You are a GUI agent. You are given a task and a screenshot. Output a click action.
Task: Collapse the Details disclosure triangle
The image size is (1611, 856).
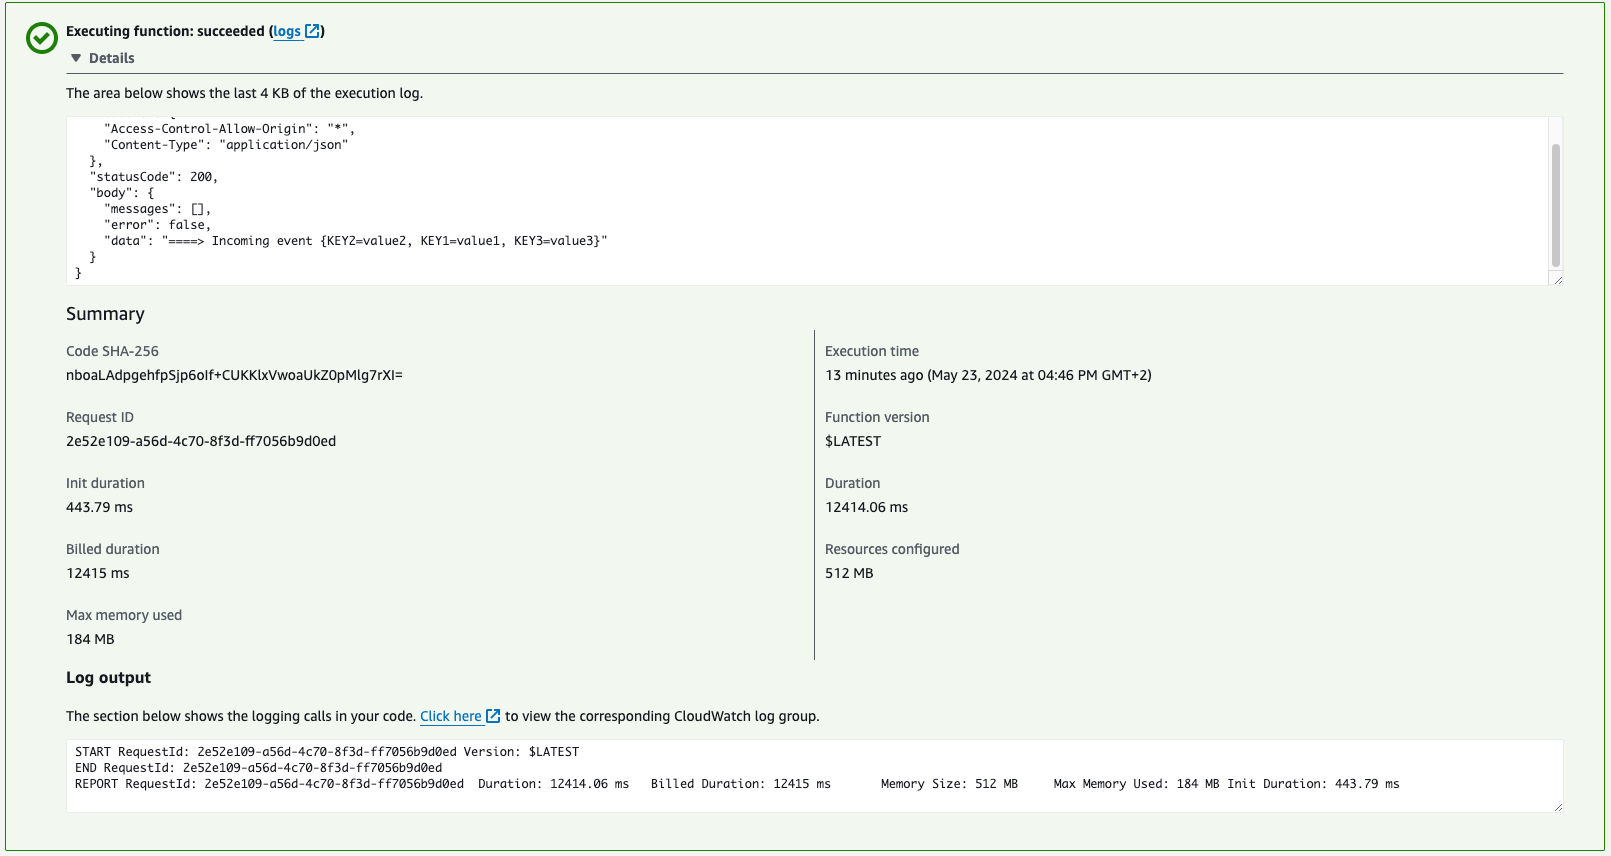pos(76,58)
